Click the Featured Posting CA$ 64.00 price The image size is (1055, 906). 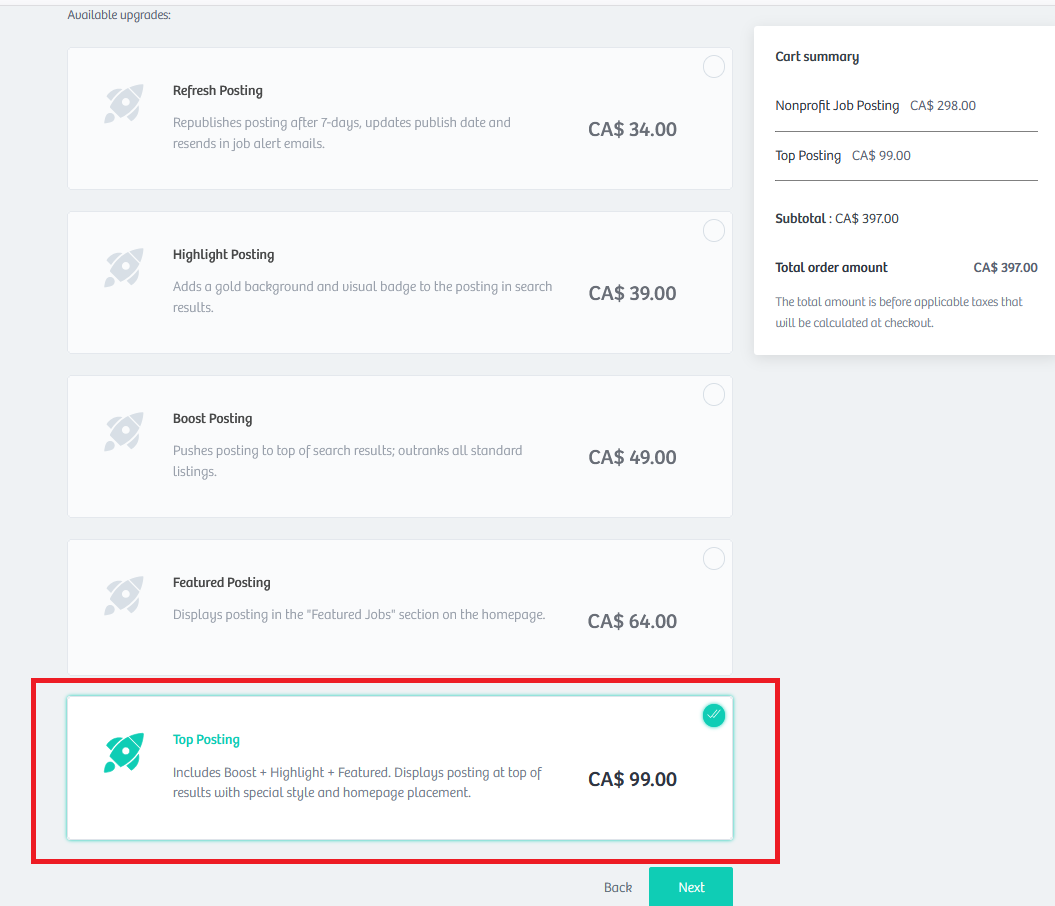click(x=632, y=621)
